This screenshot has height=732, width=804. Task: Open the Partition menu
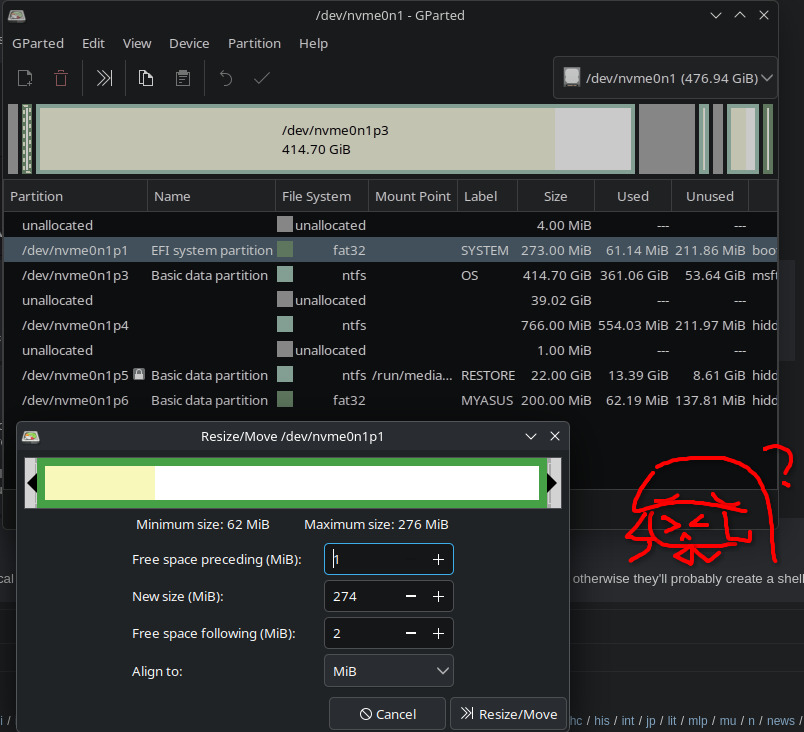click(254, 44)
